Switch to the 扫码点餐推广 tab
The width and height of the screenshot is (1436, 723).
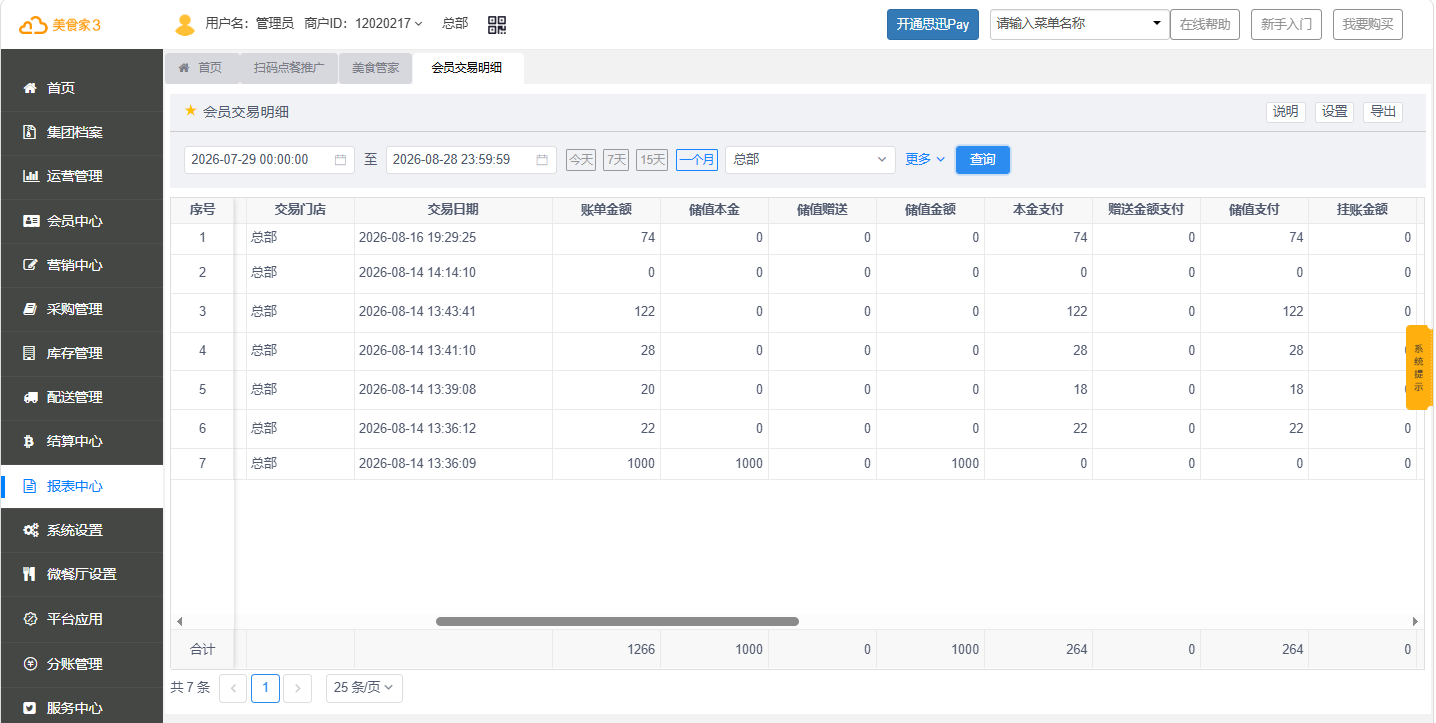[289, 68]
